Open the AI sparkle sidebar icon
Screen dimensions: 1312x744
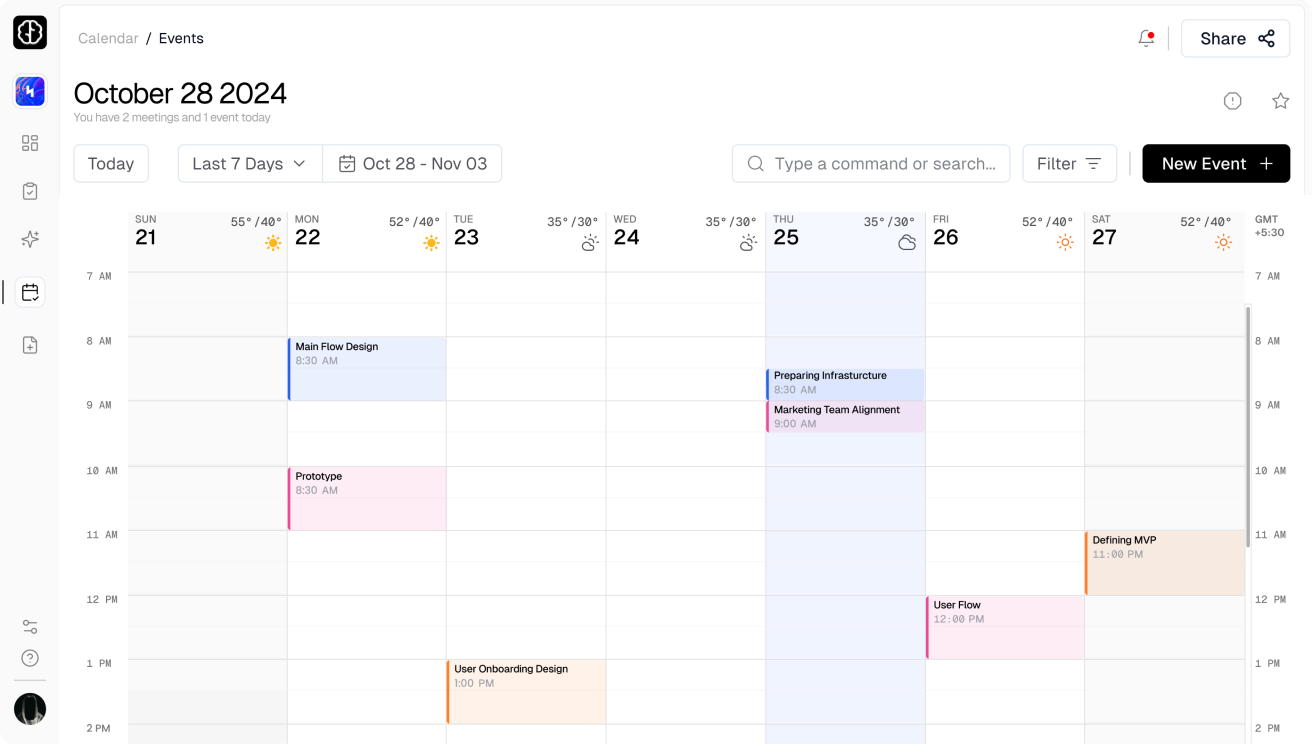30,239
